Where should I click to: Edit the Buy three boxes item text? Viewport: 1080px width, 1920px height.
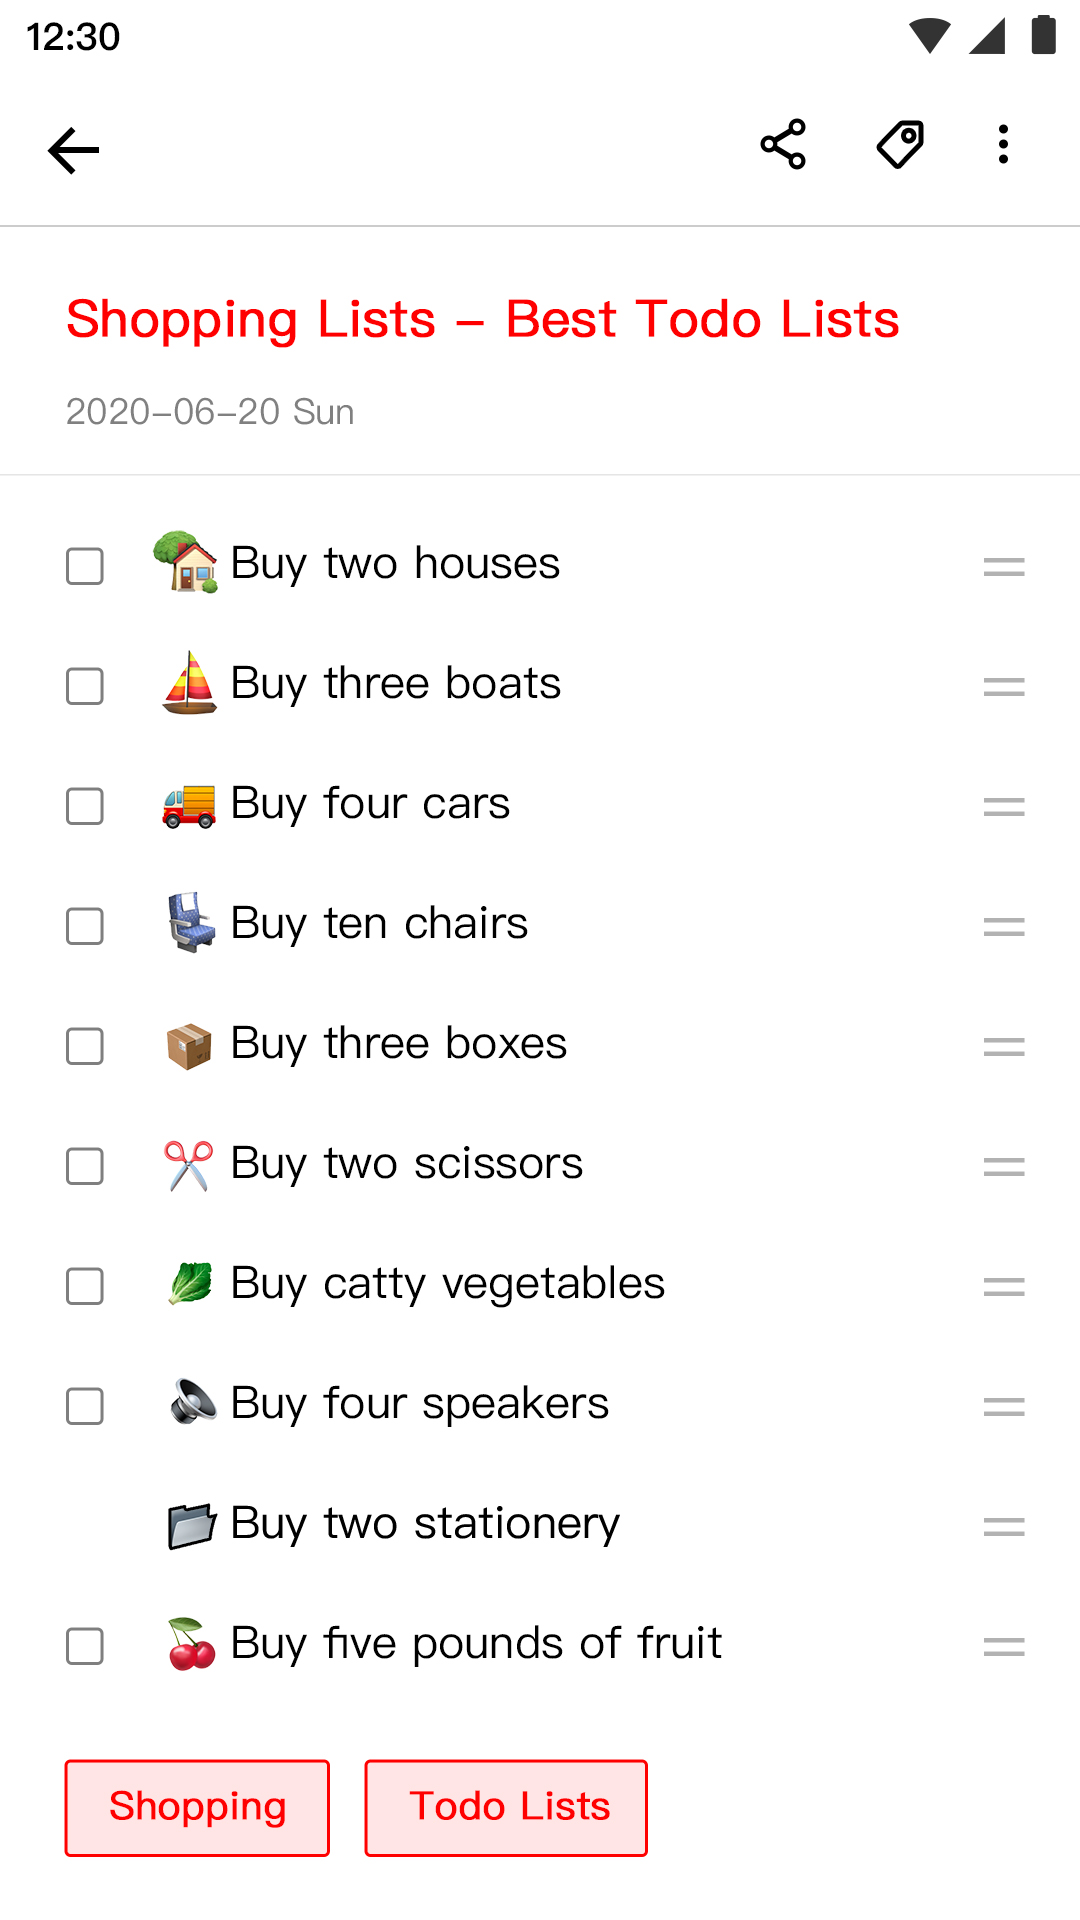tap(398, 1044)
